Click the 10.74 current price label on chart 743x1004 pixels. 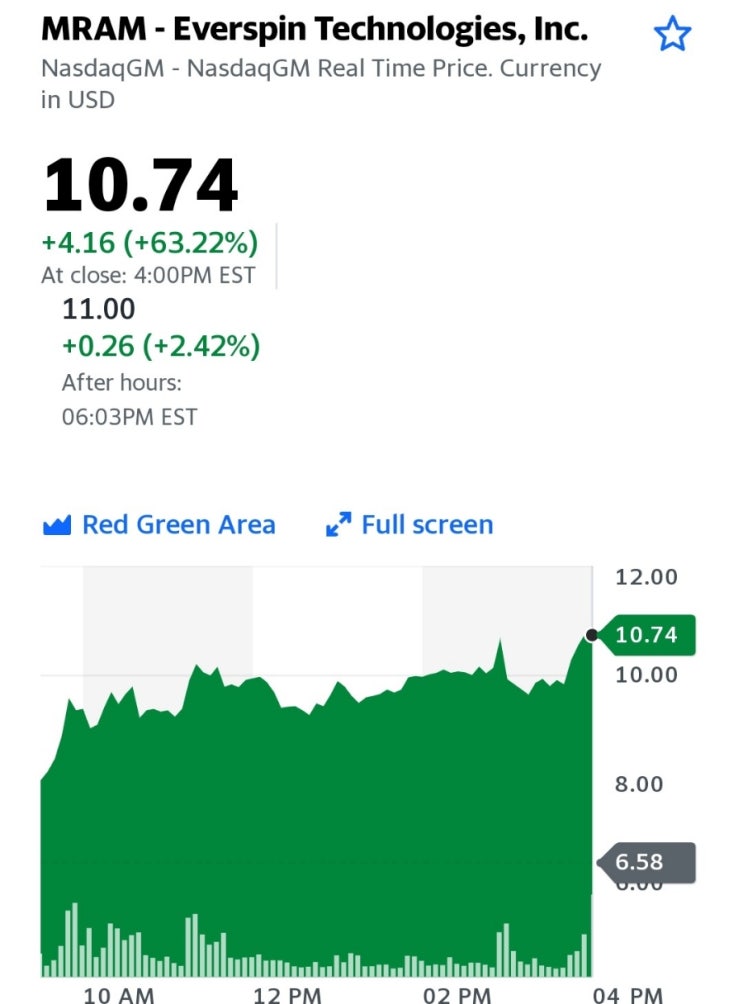click(646, 635)
